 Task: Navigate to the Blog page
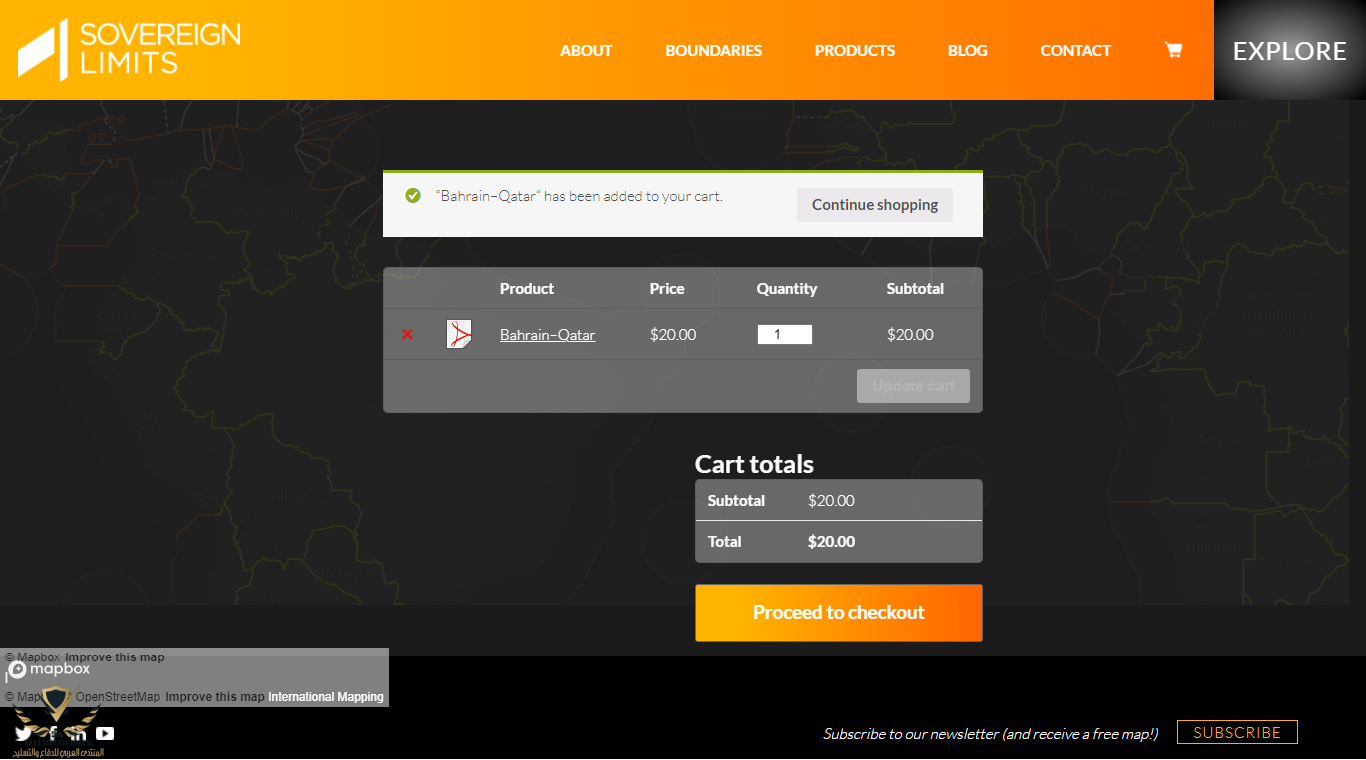pos(967,50)
